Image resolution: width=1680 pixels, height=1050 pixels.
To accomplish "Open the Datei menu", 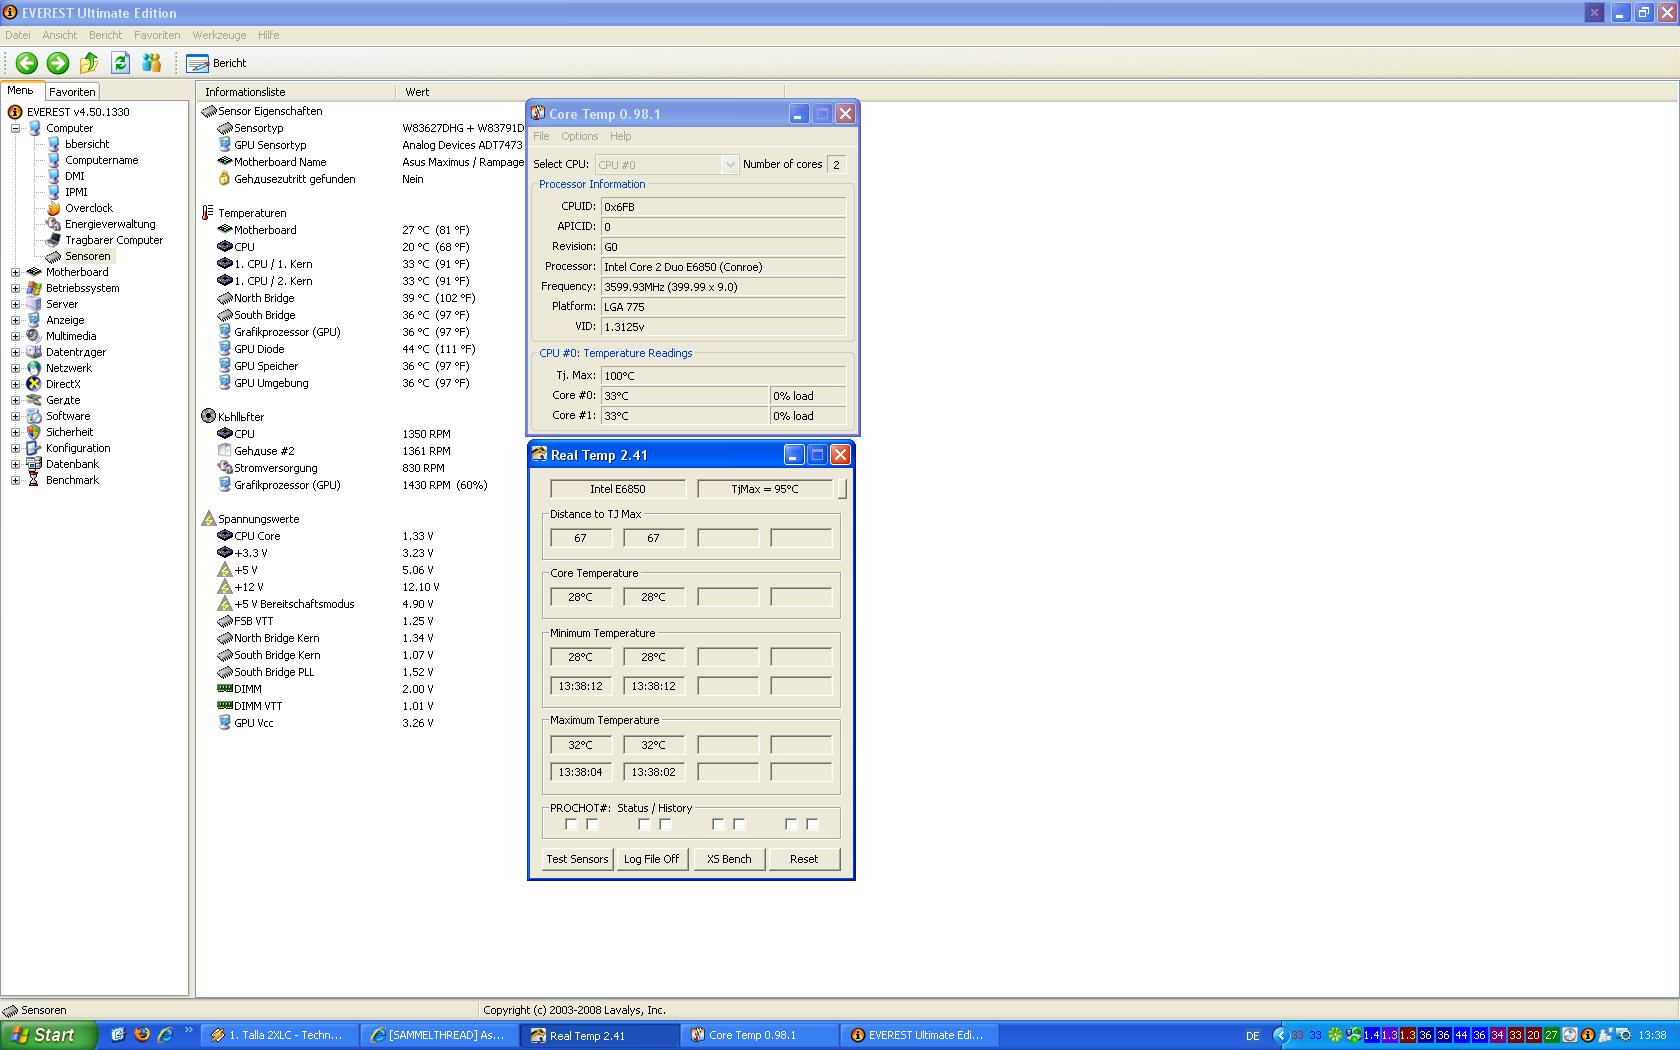I will tap(18, 35).
